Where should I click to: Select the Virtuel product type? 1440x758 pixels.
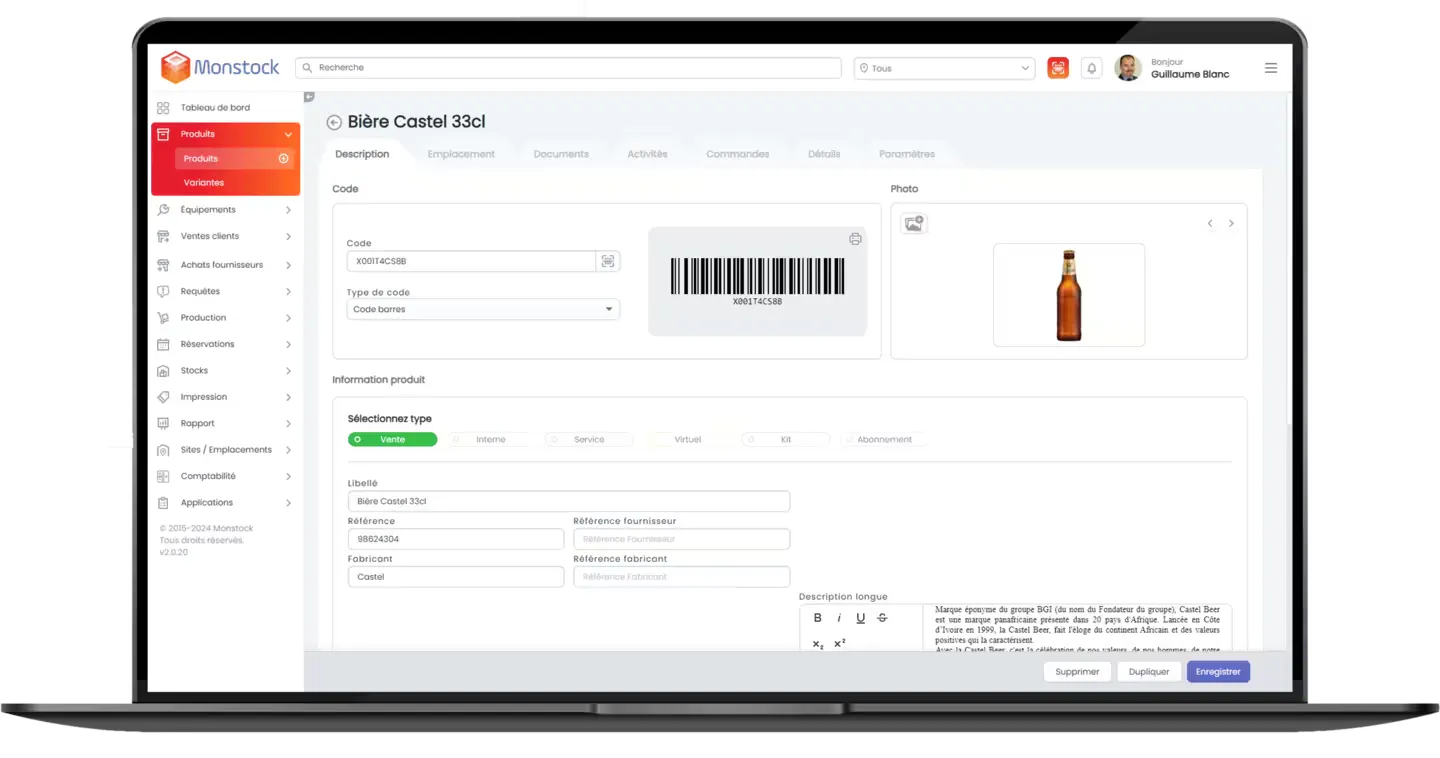pyautogui.click(x=687, y=439)
